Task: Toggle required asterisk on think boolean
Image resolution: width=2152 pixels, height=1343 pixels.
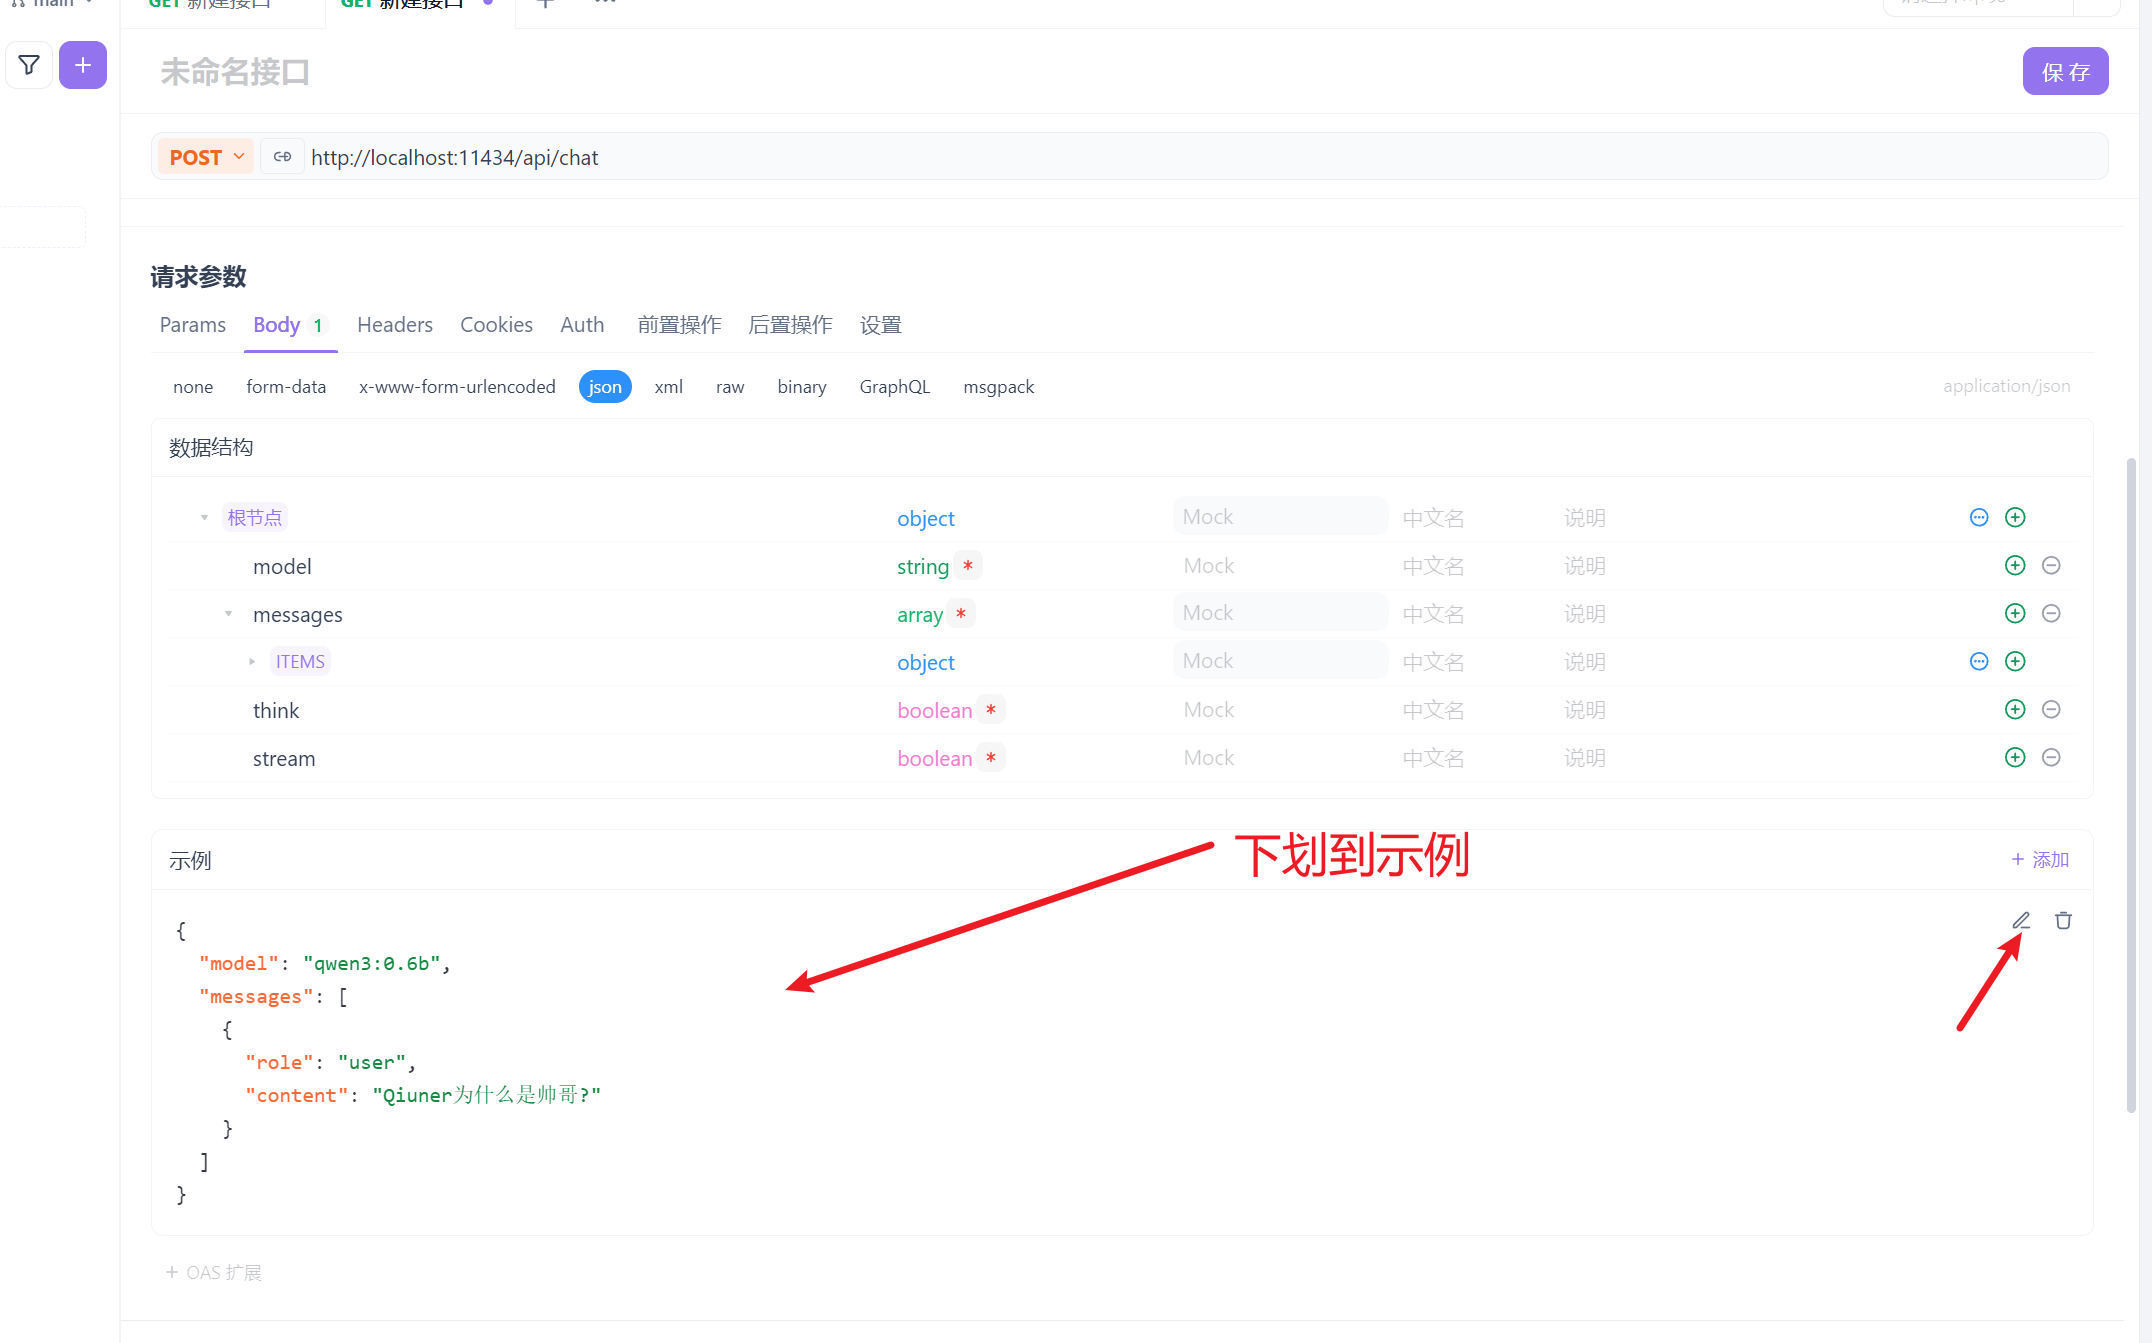Action: tap(991, 710)
